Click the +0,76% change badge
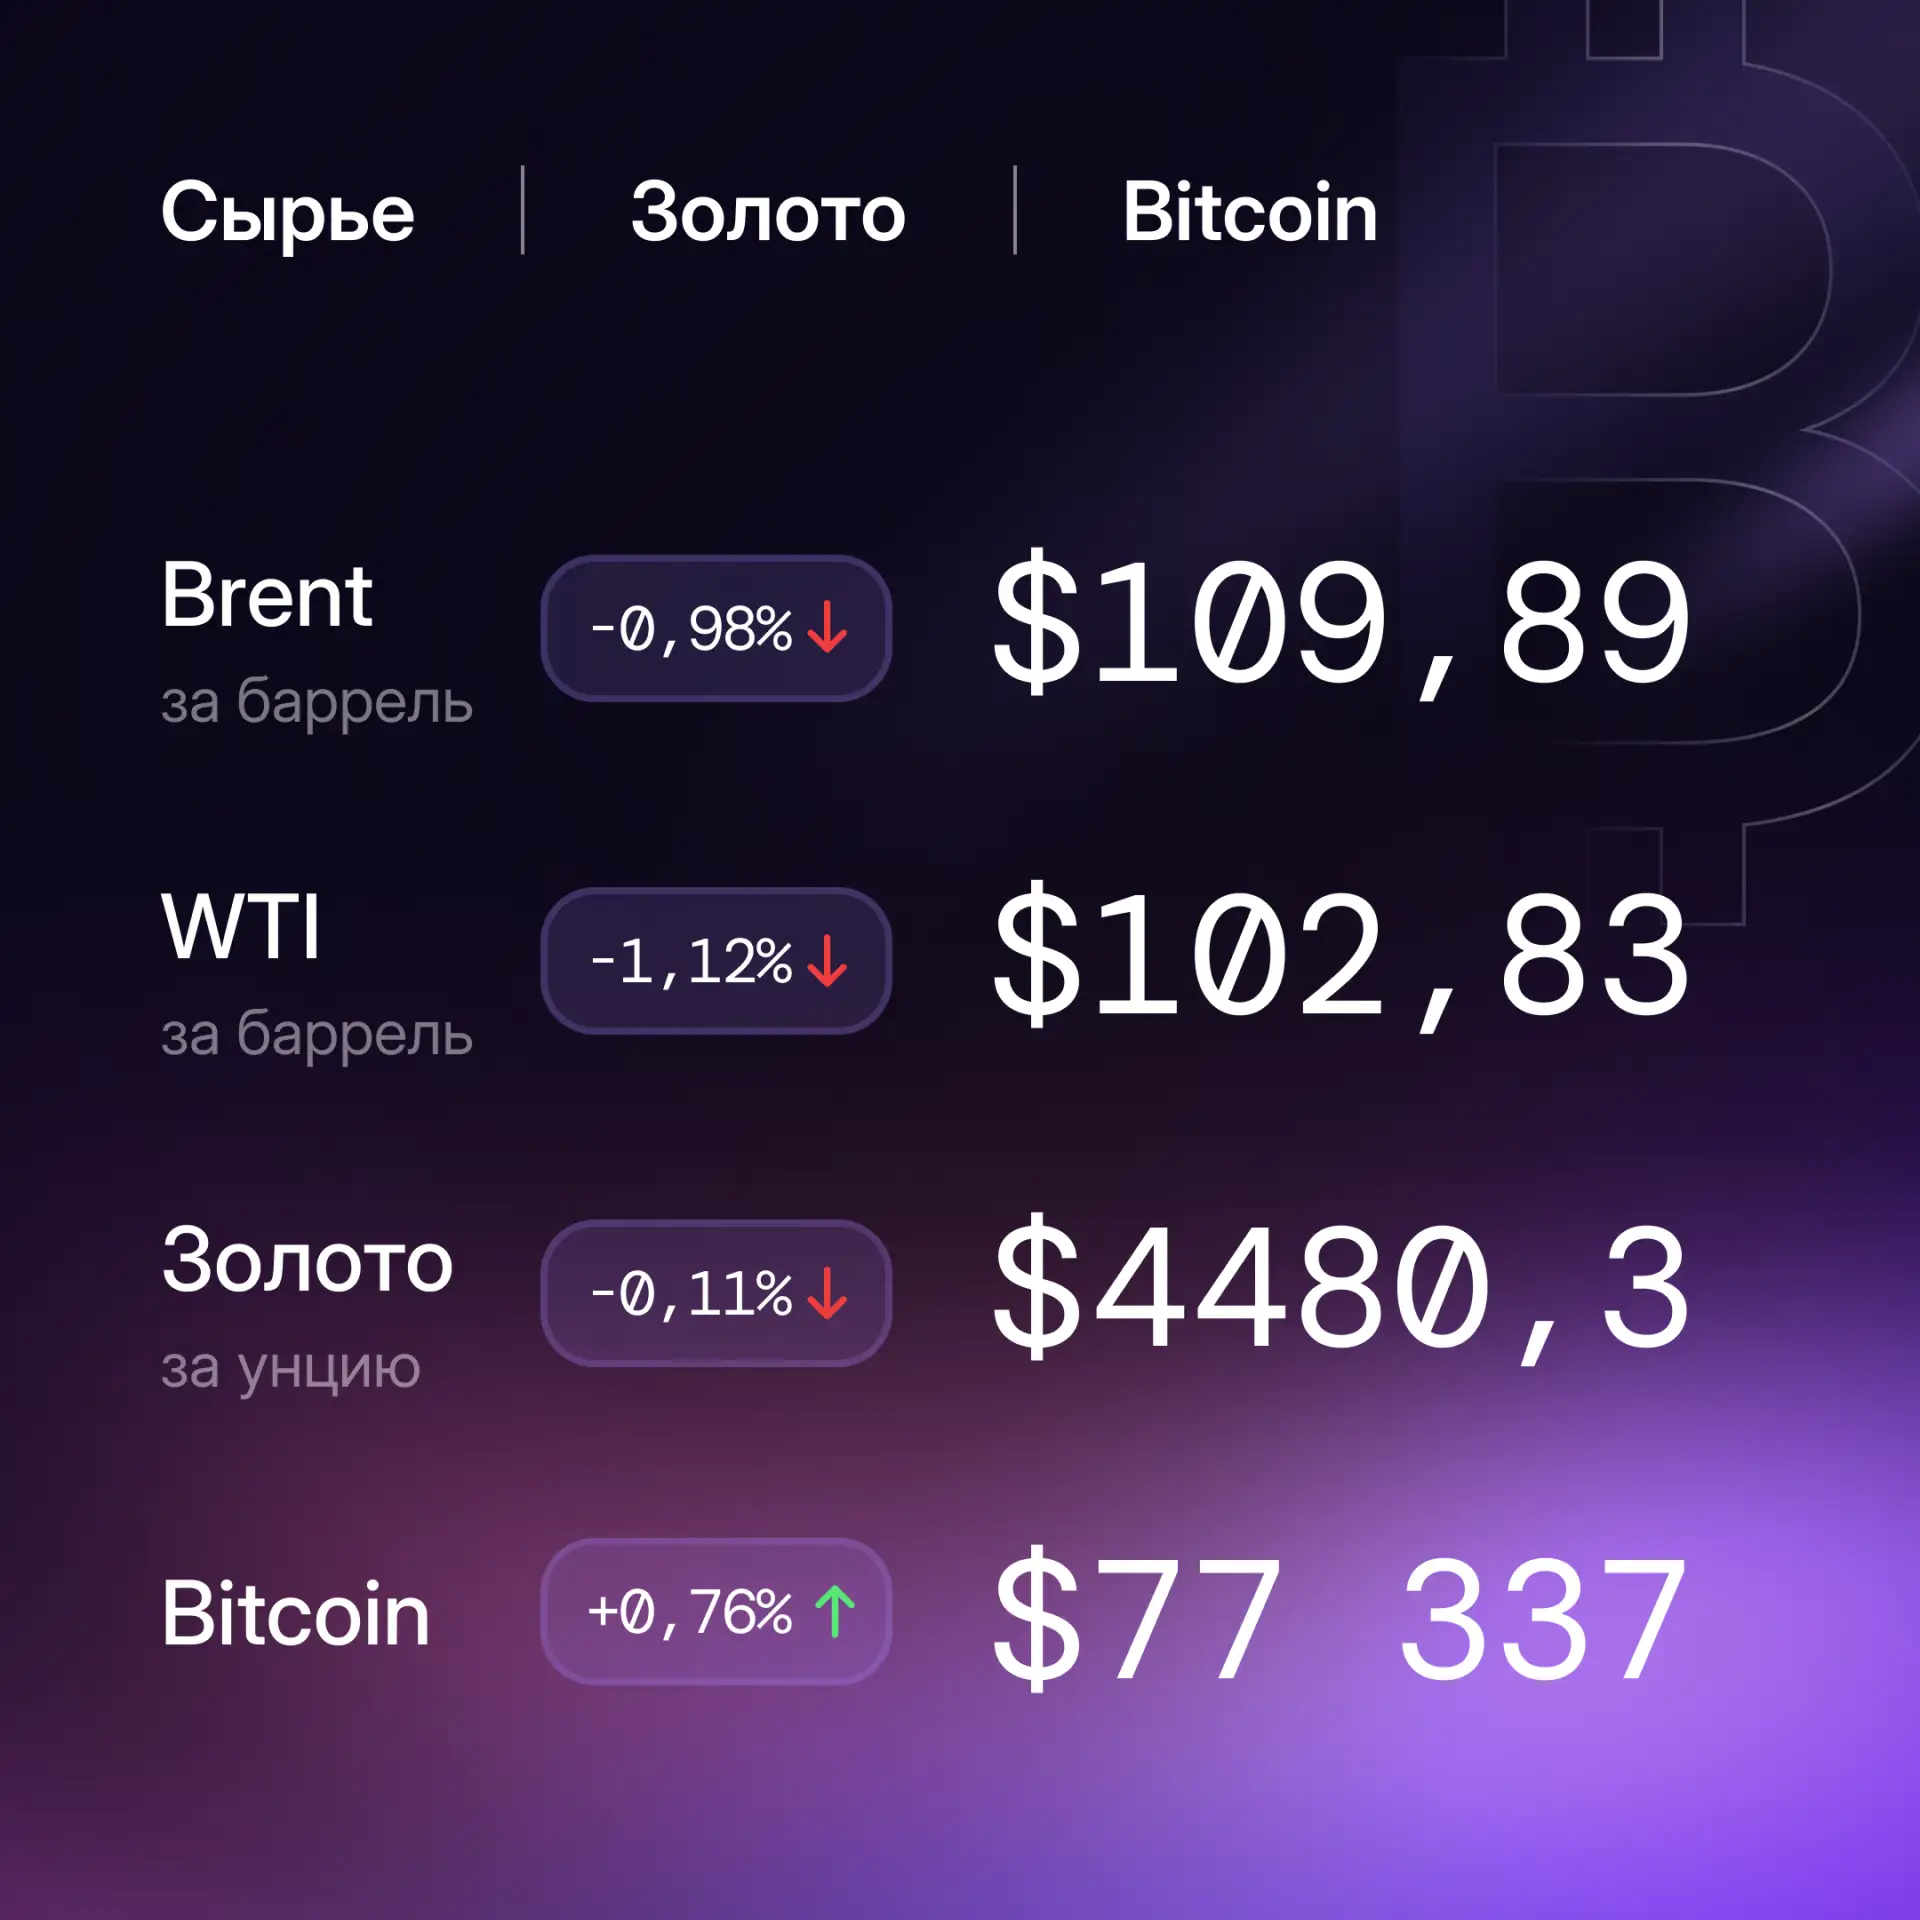Image resolution: width=1920 pixels, height=1920 pixels. 716,1611
